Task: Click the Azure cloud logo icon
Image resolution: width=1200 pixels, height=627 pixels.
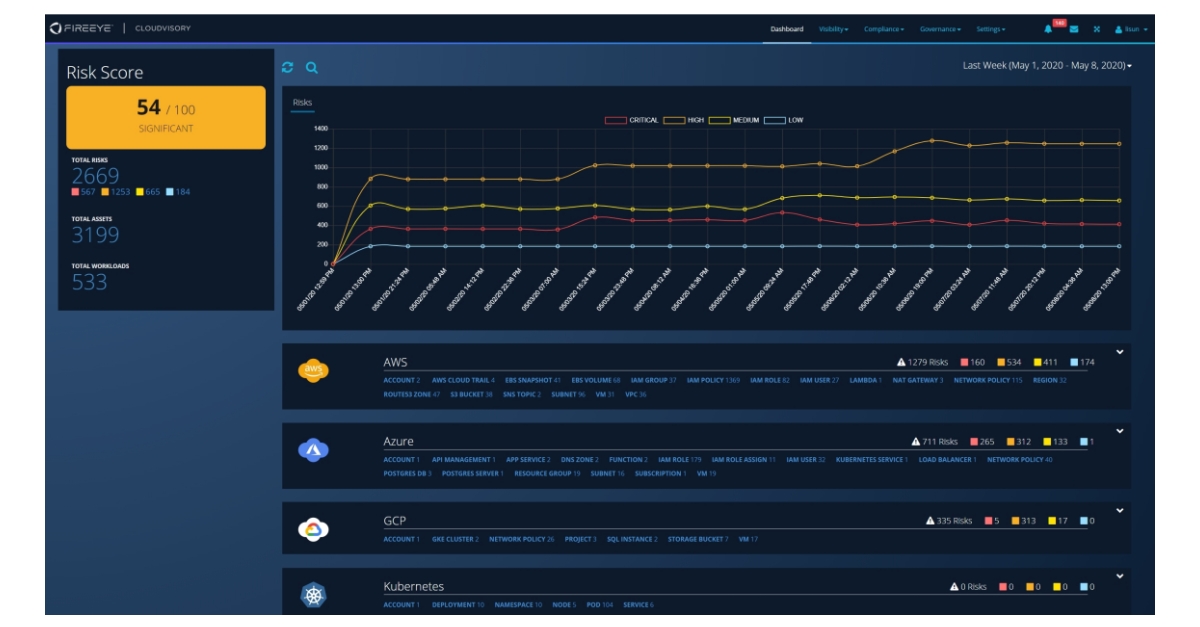Action: (x=313, y=451)
